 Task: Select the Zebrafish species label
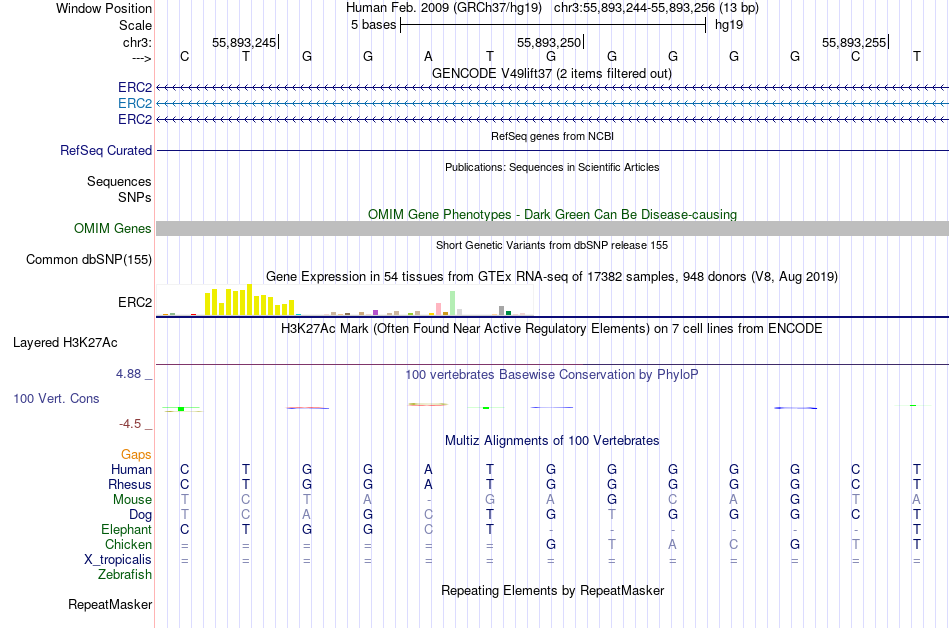pyautogui.click(x=125, y=575)
